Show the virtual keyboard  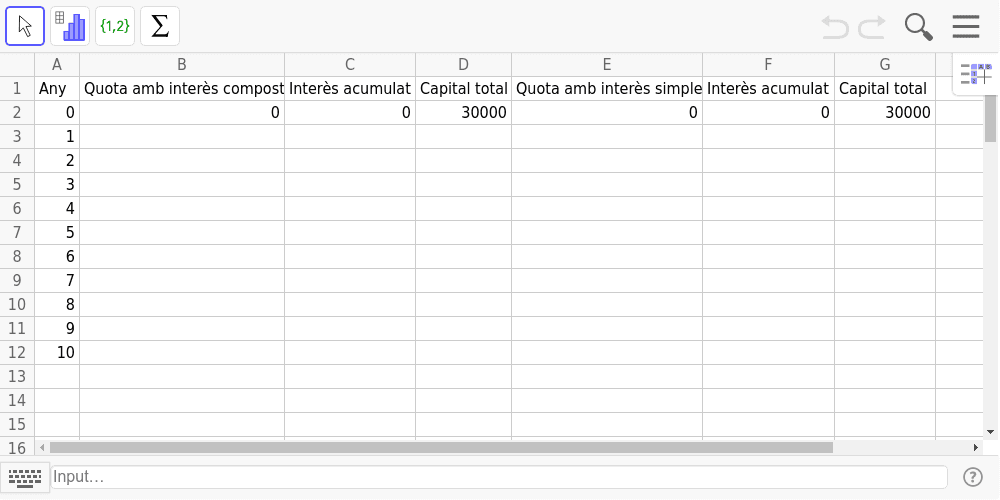point(24,477)
